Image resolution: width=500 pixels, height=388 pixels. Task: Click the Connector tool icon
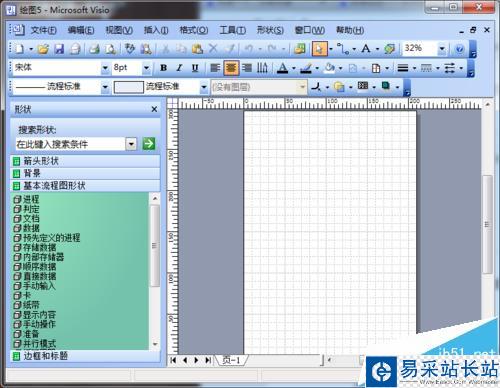point(343,49)
